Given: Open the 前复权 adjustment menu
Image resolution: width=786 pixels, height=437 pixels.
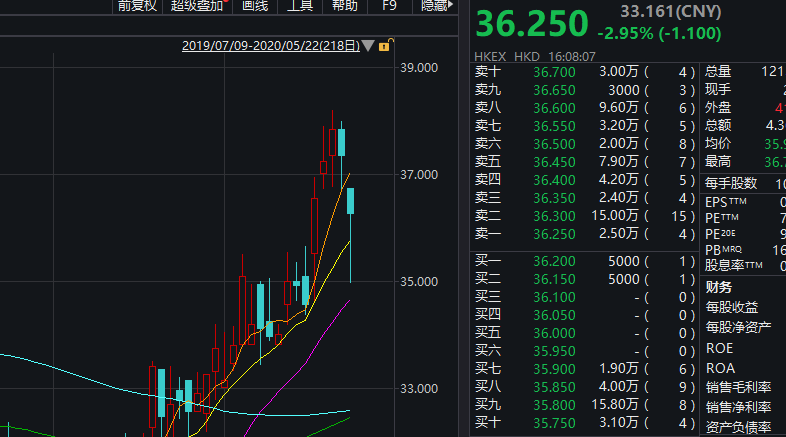Looking at the screenshot, I should coord(137,6).
